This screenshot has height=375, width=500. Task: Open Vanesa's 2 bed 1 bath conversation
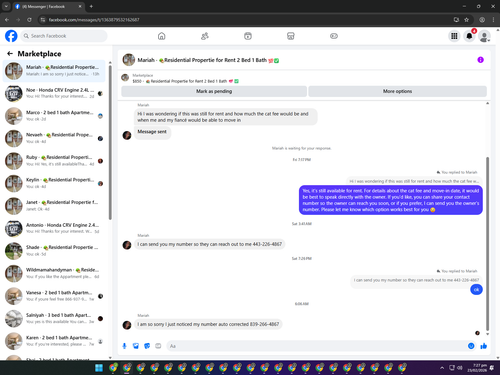pyautogui.click(x=54, y=296)
